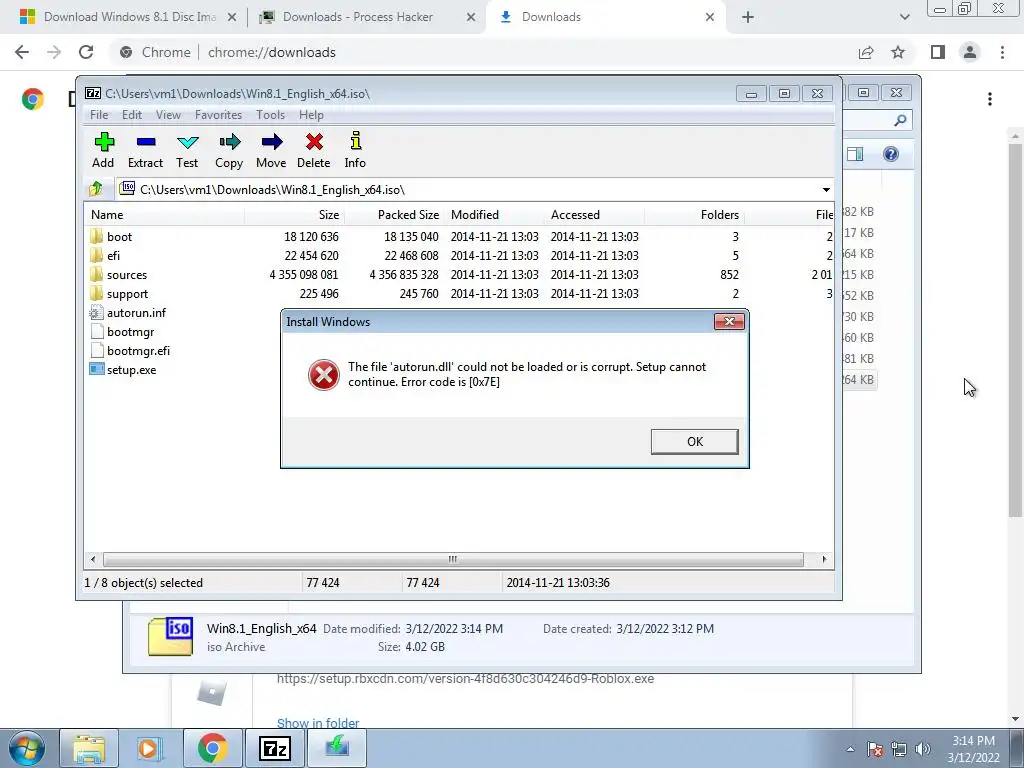The width and height of the screenshot is (1024, 768).
Task: Select the efi folder
Action: coord(114,255)
